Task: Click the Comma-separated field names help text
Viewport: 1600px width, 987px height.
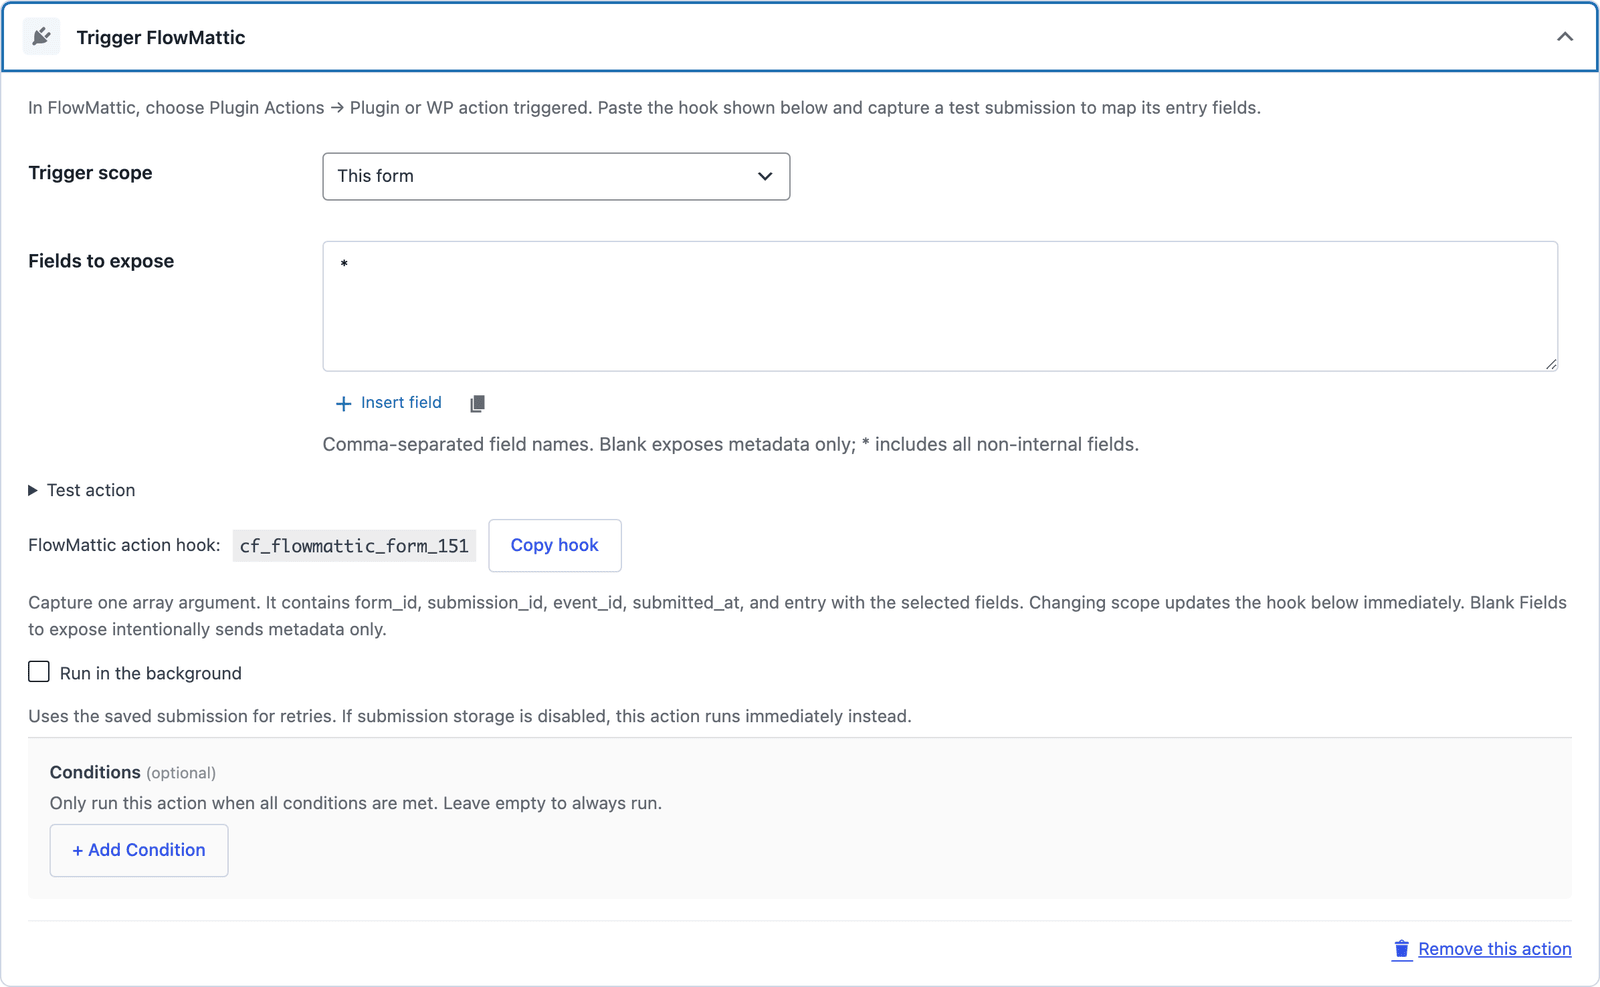Action: [x=731, y=444]
